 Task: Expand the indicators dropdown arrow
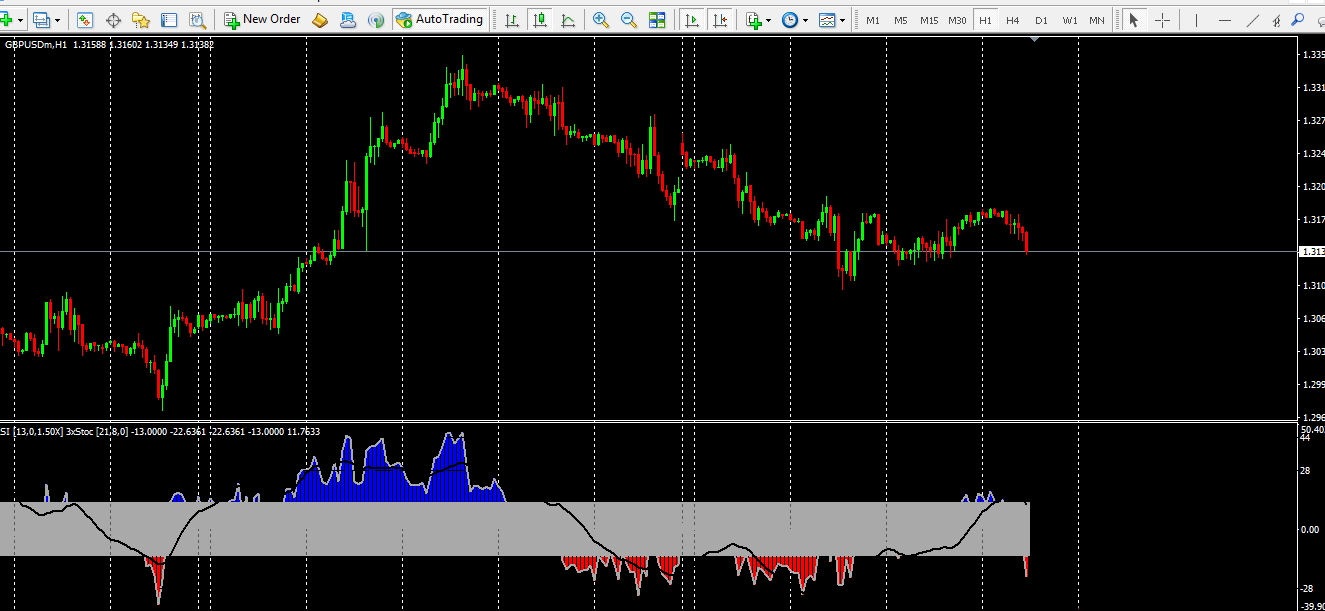(x=769, y=19)
